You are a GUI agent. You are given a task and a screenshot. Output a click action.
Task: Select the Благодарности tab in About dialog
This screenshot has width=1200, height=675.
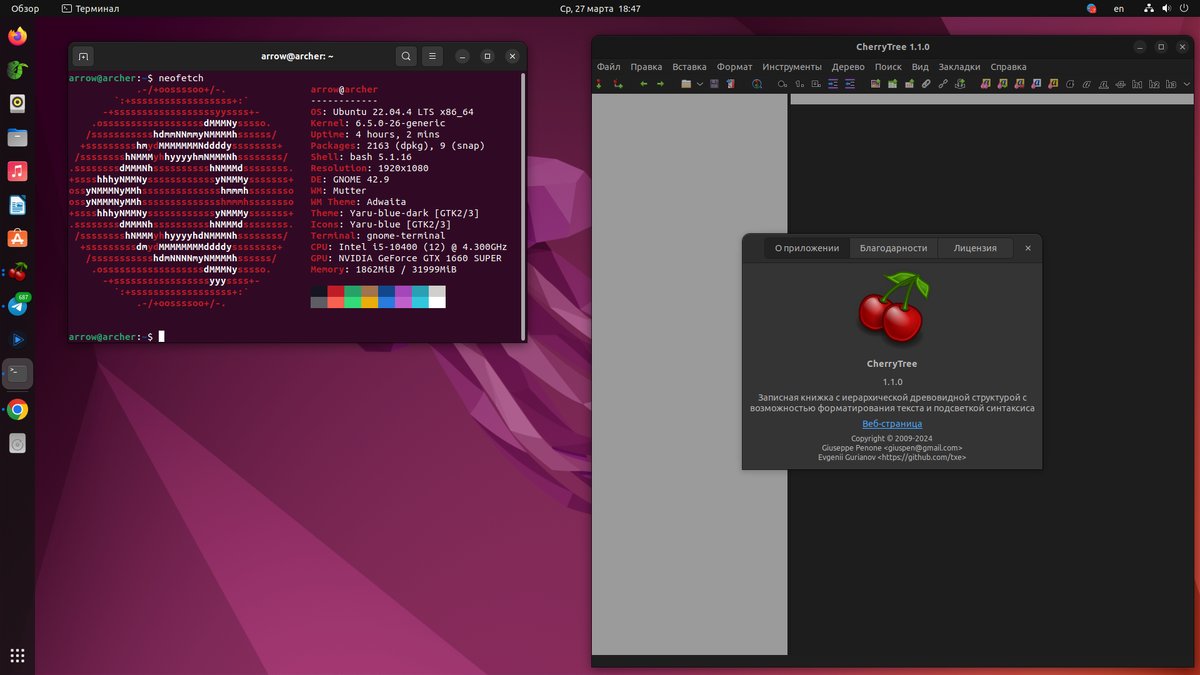tap(893, 248)
